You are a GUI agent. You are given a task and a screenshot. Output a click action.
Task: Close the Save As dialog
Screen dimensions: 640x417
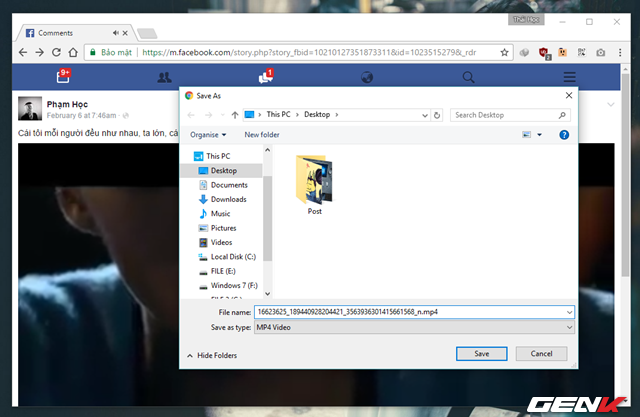click(569, 95)
